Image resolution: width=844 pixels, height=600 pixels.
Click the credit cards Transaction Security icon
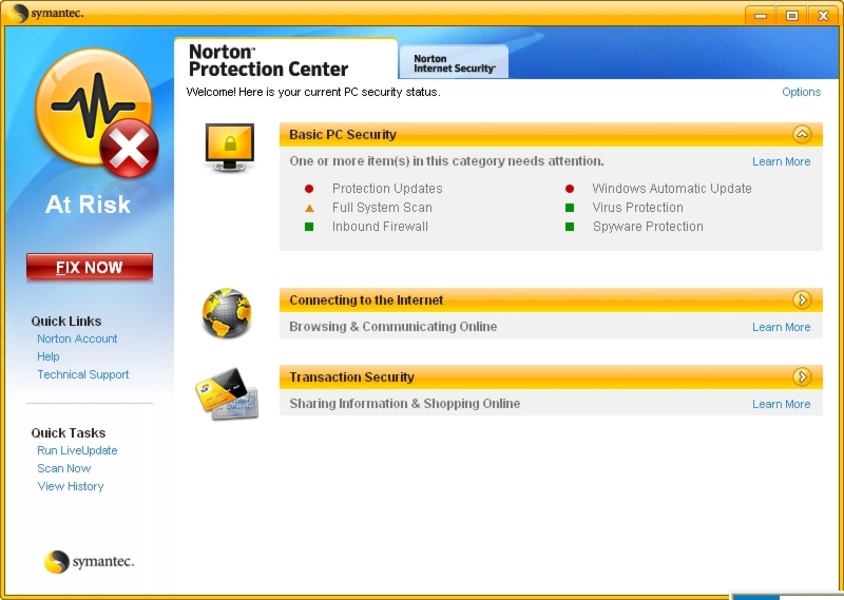coord(227,393)
